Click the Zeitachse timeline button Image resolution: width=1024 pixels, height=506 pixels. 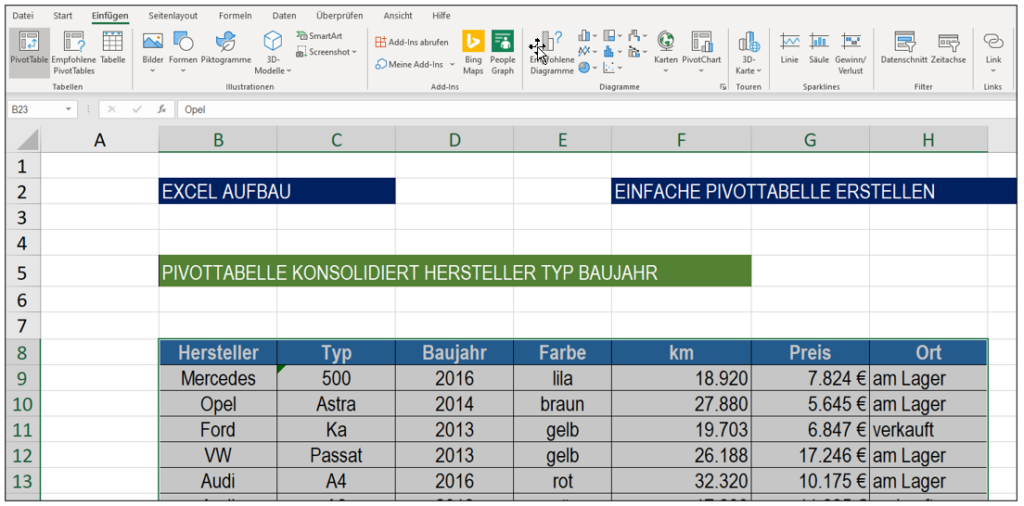click(948, 48)
